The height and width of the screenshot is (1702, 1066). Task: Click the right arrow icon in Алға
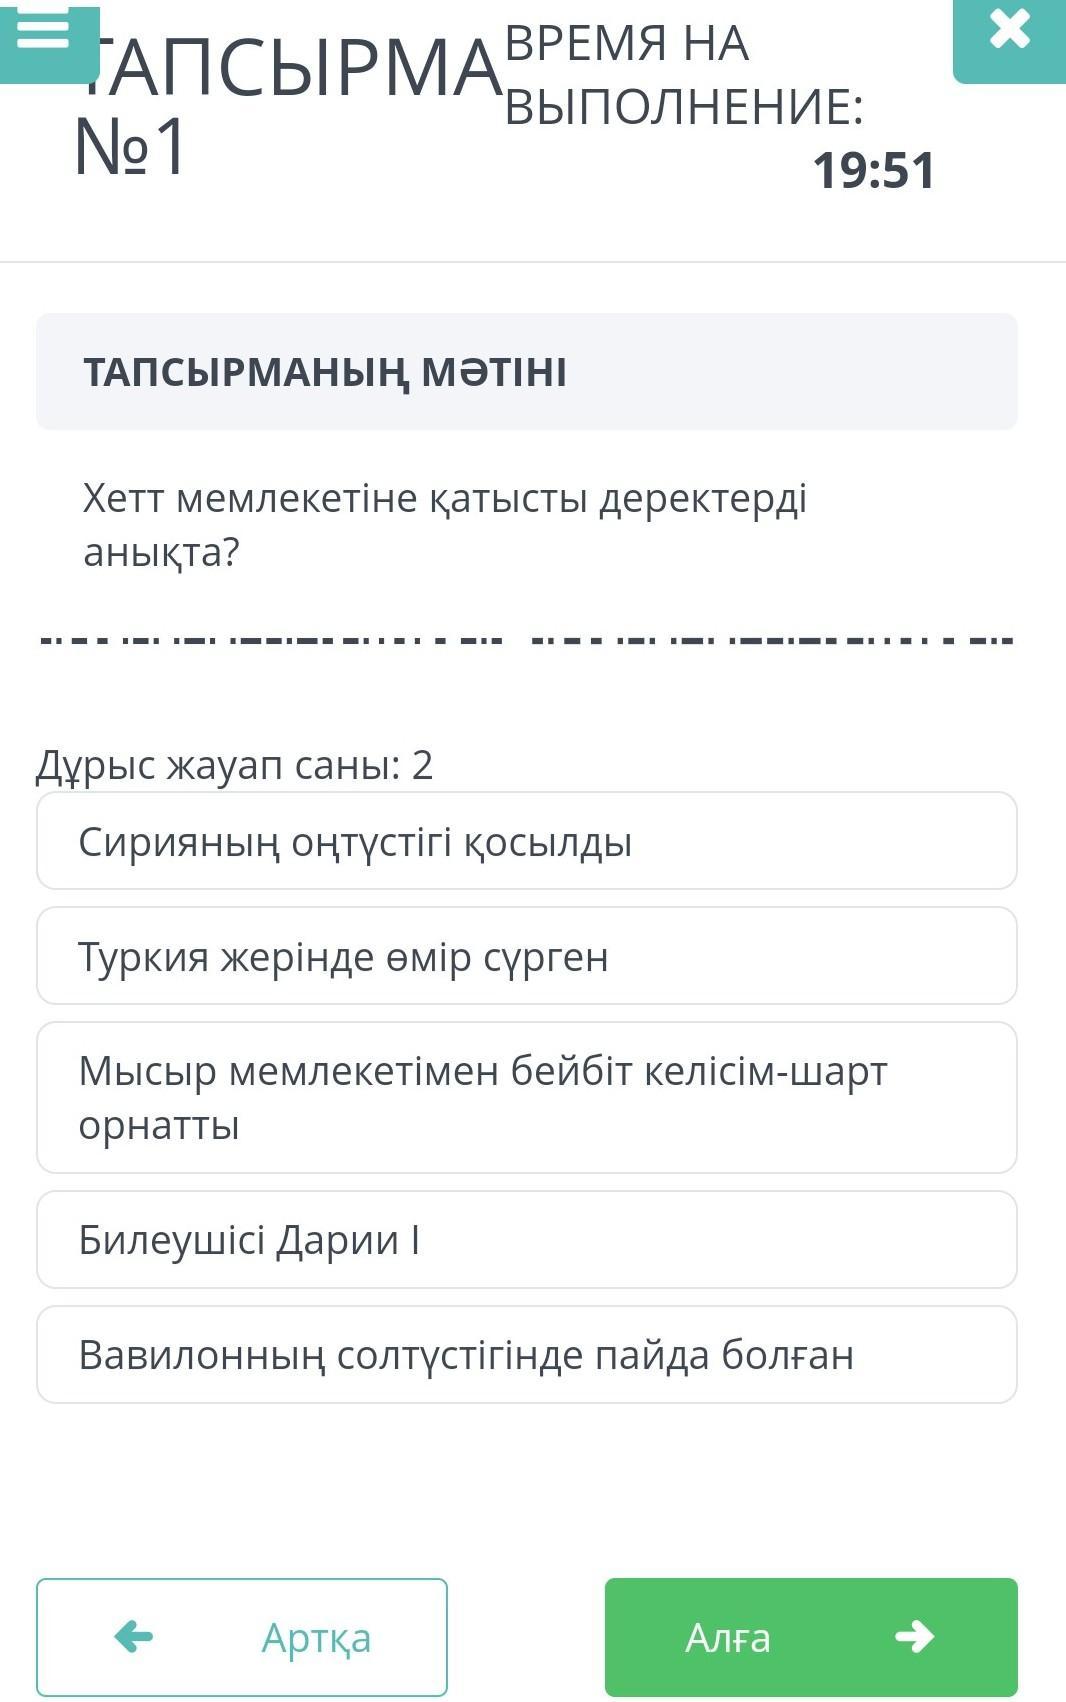(x=914, y=1637)
